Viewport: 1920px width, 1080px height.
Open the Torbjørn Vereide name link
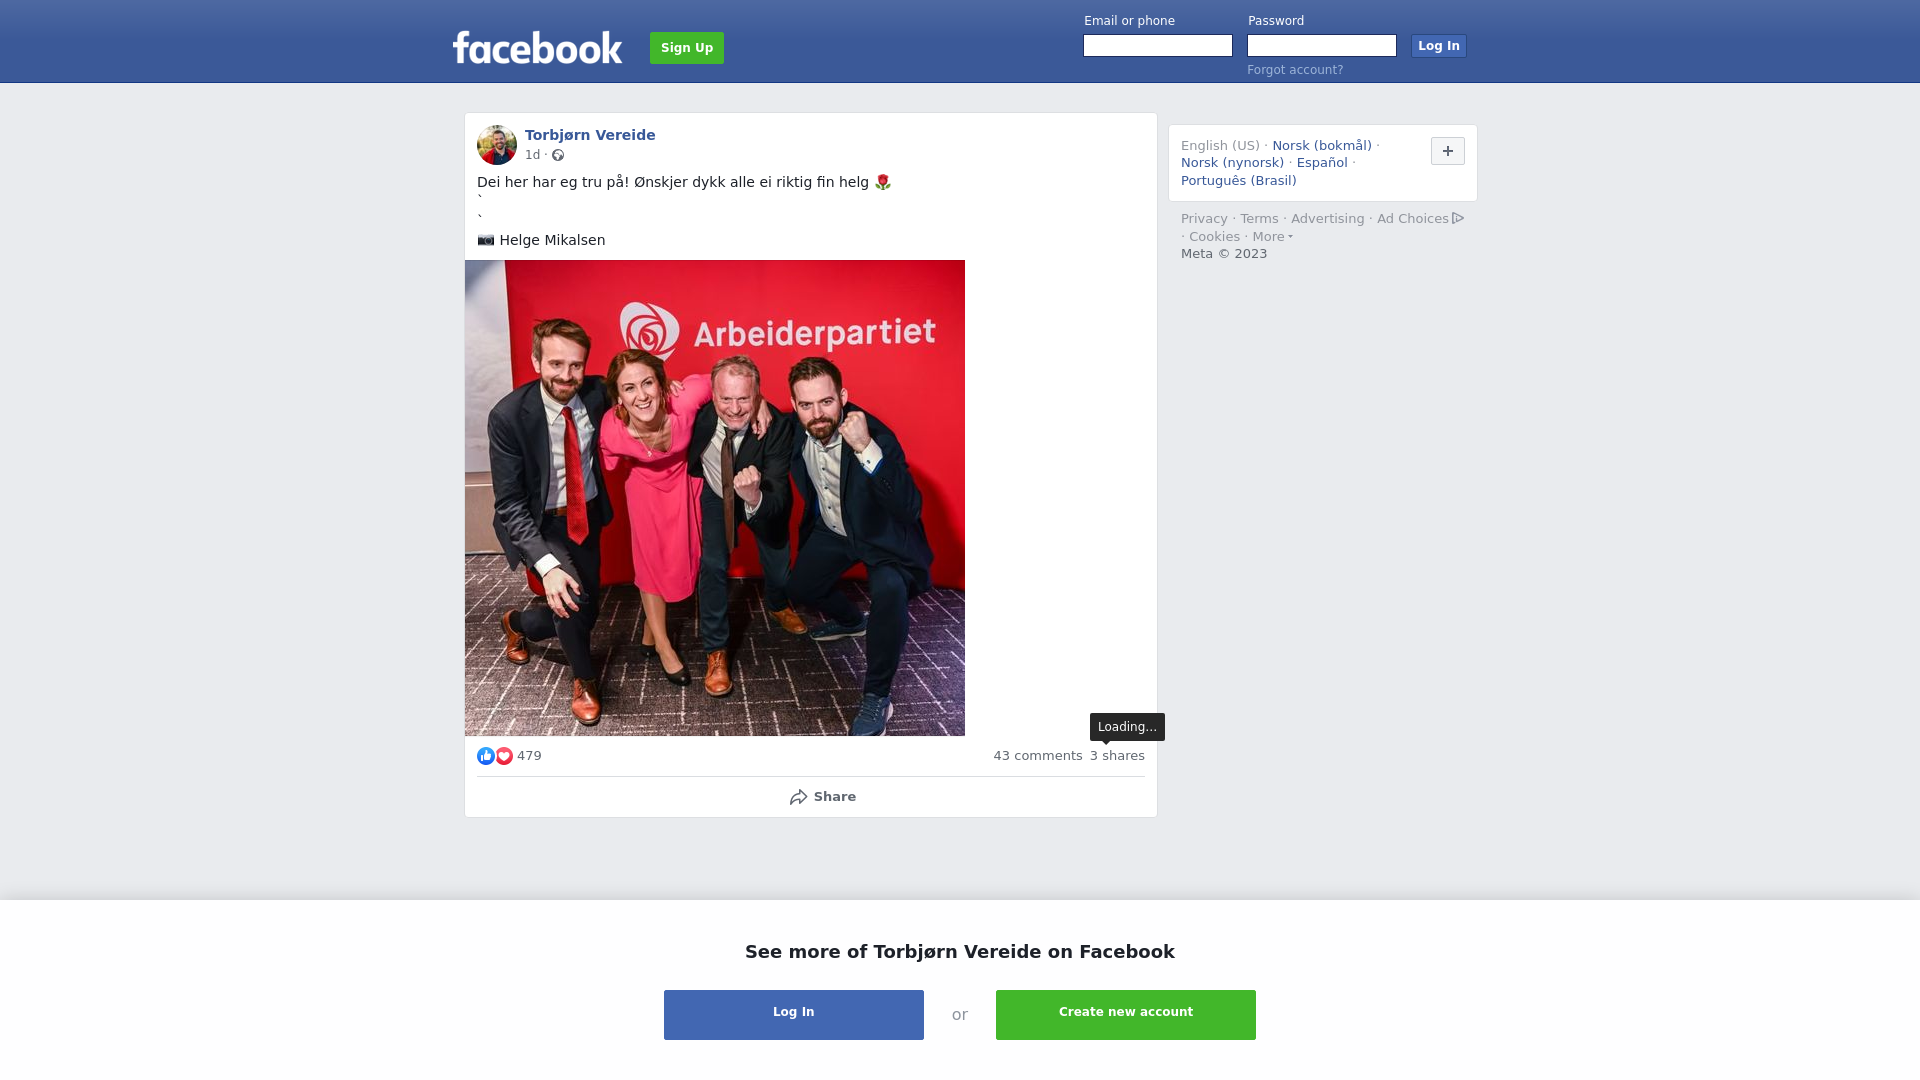coord(590,135)
